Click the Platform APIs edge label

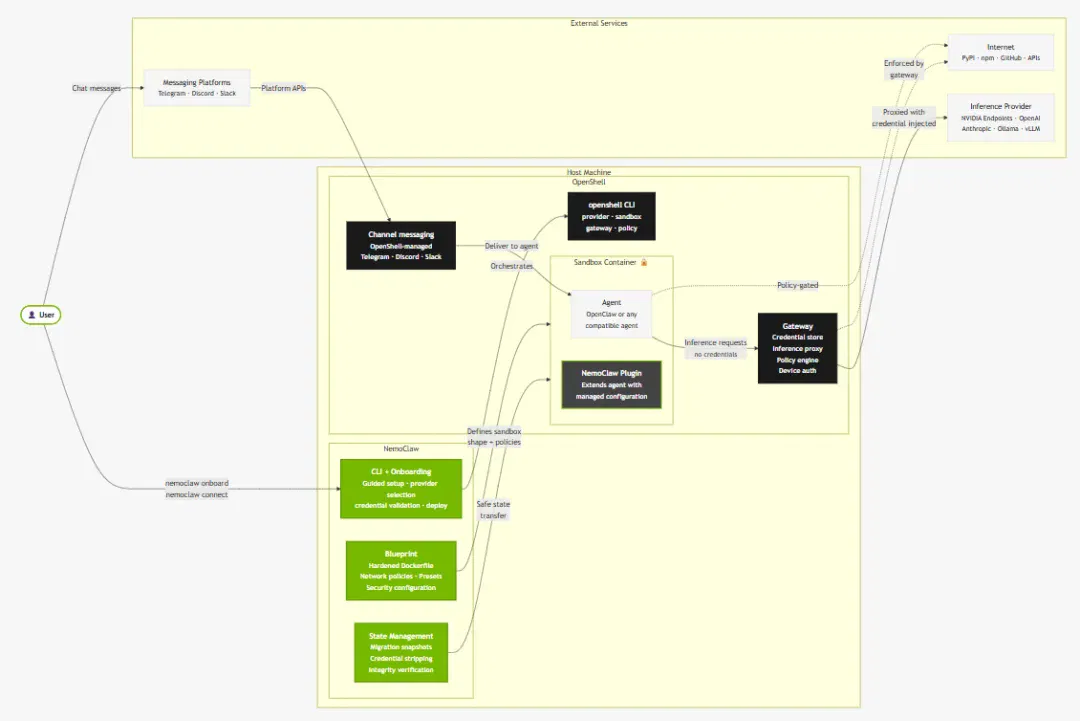pyautogui.click(x=283, y=88)
